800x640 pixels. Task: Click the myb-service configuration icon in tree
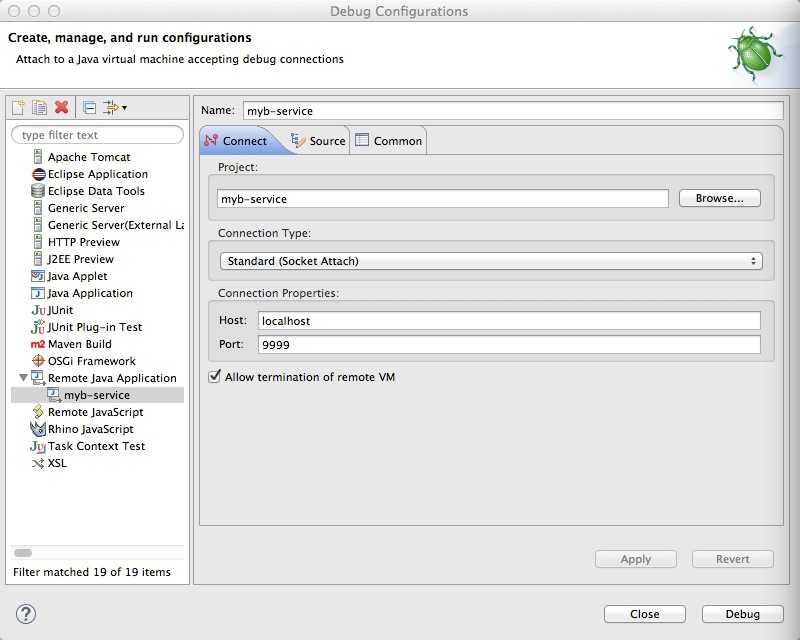pyautogui.click(x=54, y=395)
